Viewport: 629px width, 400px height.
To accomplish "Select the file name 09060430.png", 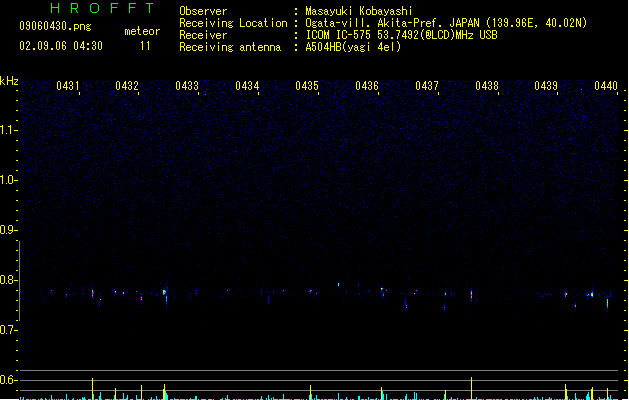I will [55, 26].
